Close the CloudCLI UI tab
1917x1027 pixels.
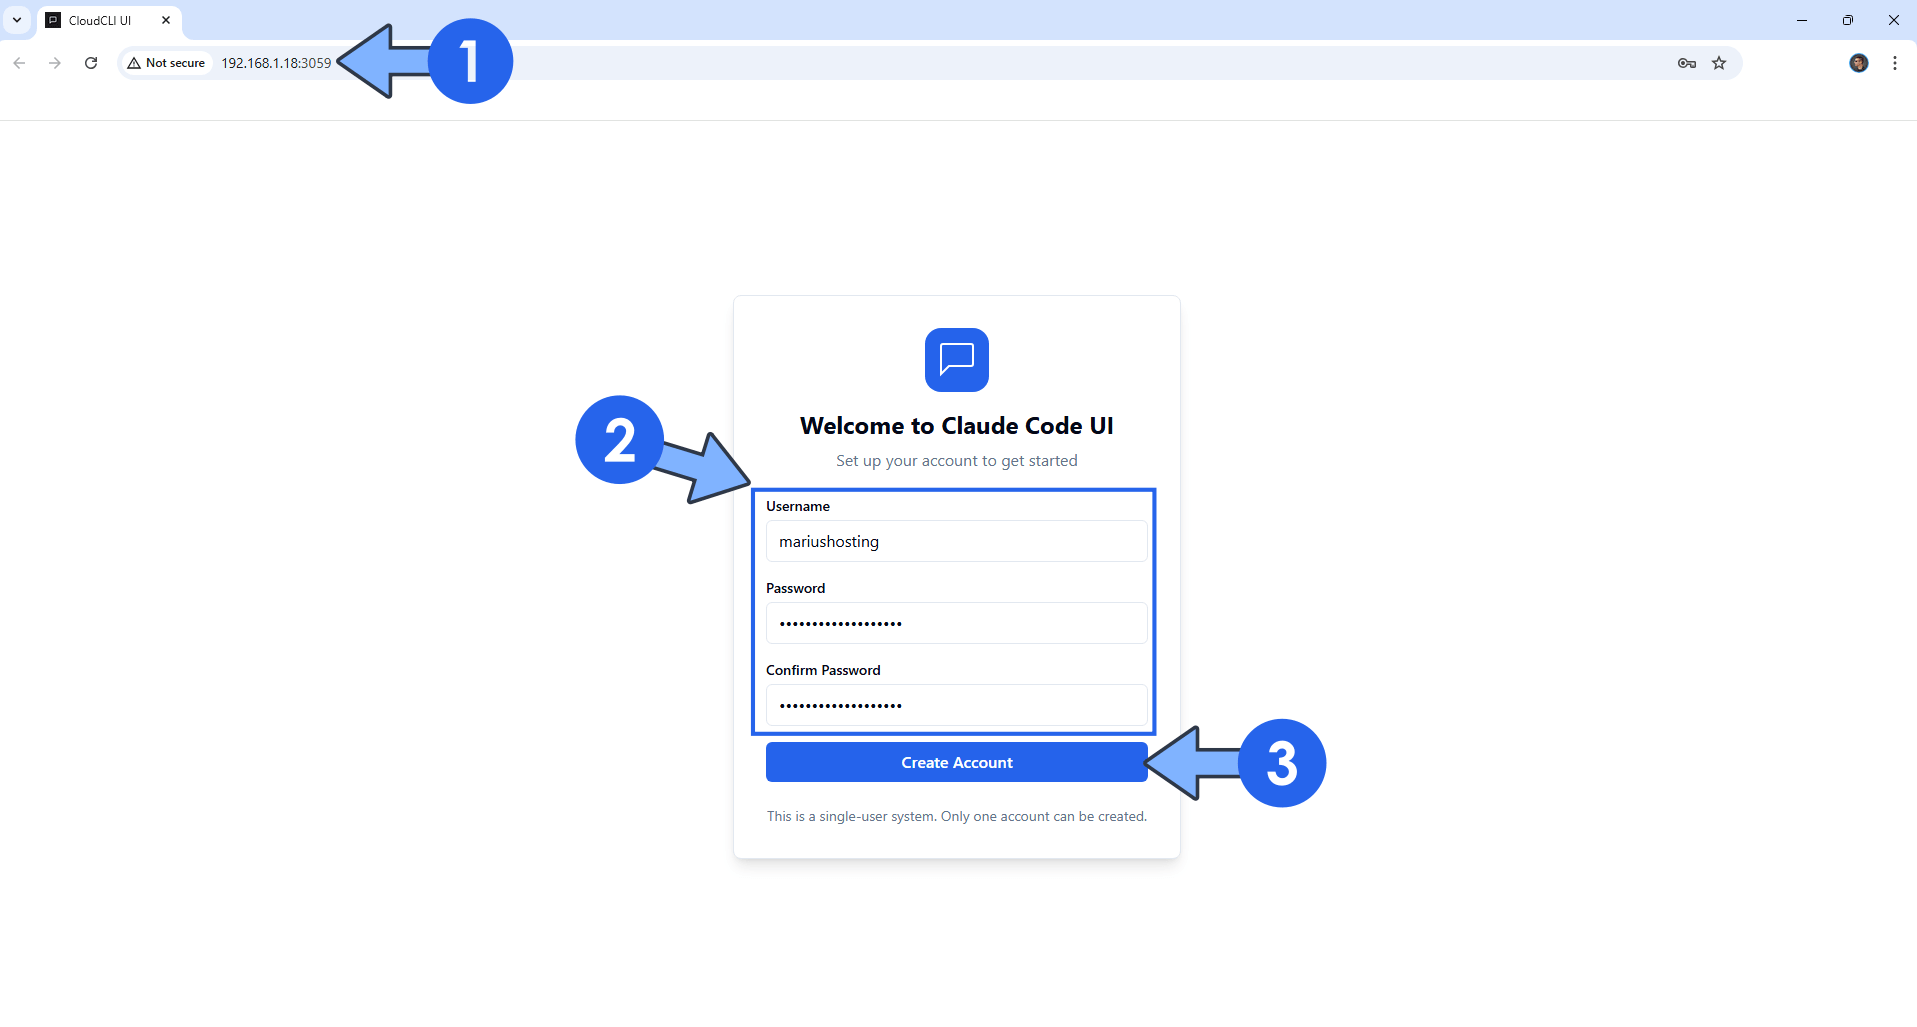click(x=165, y=19)
